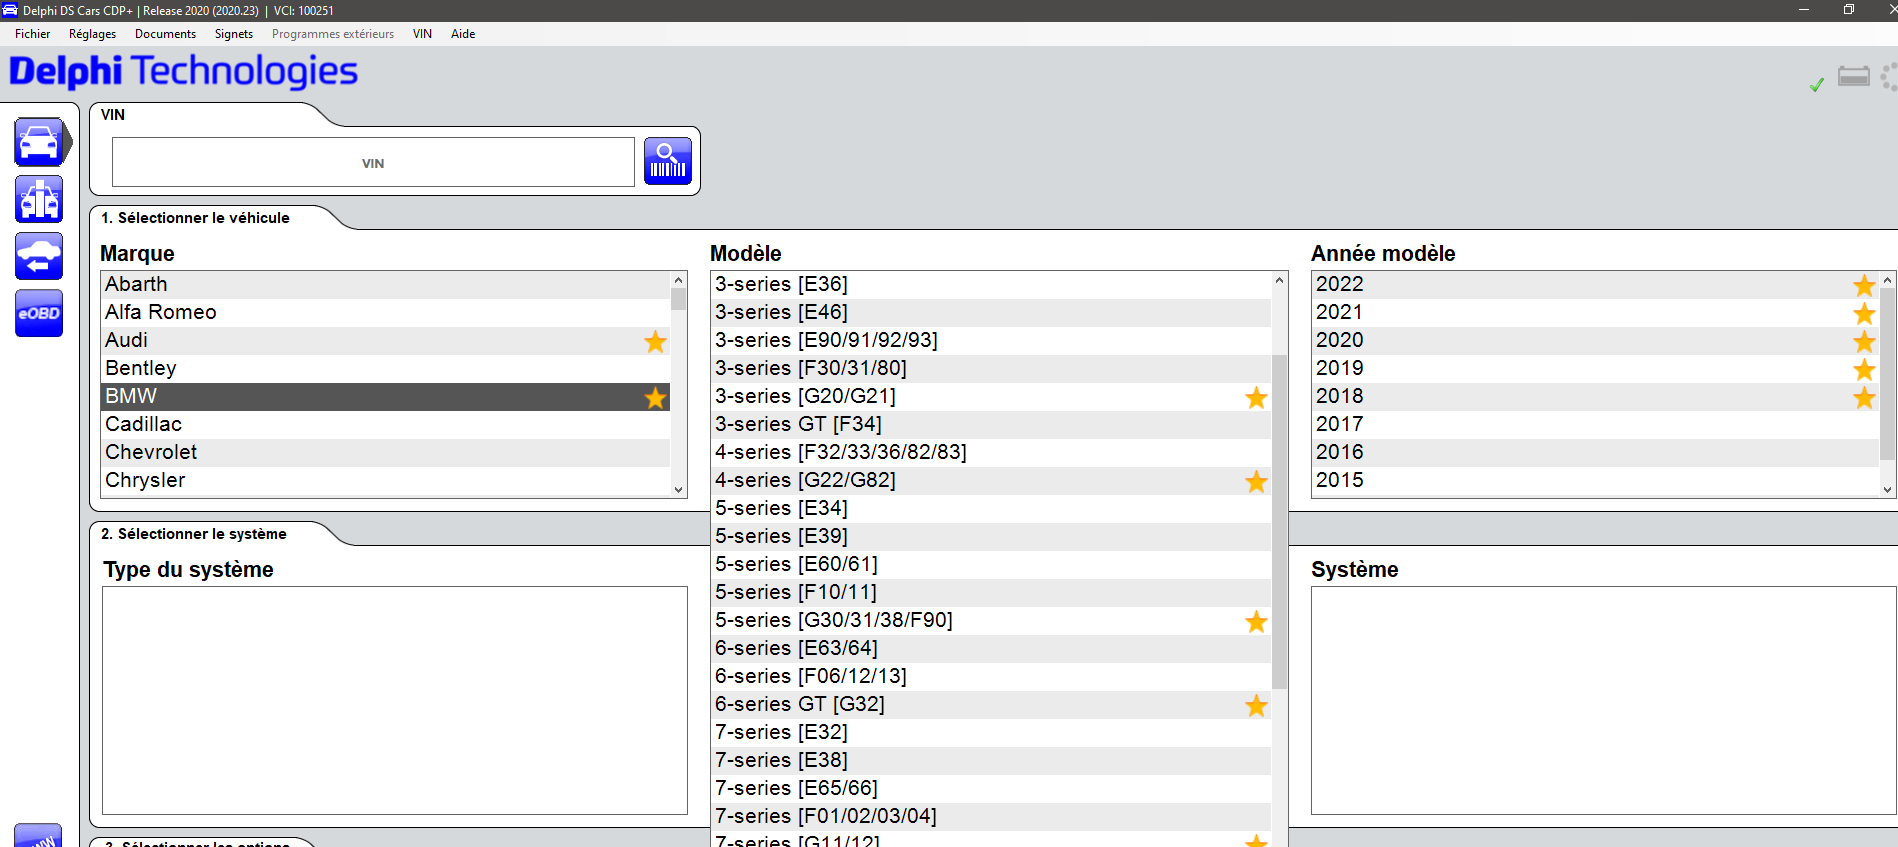The image size is (1898, 847).
Task: Choose model year 2016
Action: (x=1595, y=452)
